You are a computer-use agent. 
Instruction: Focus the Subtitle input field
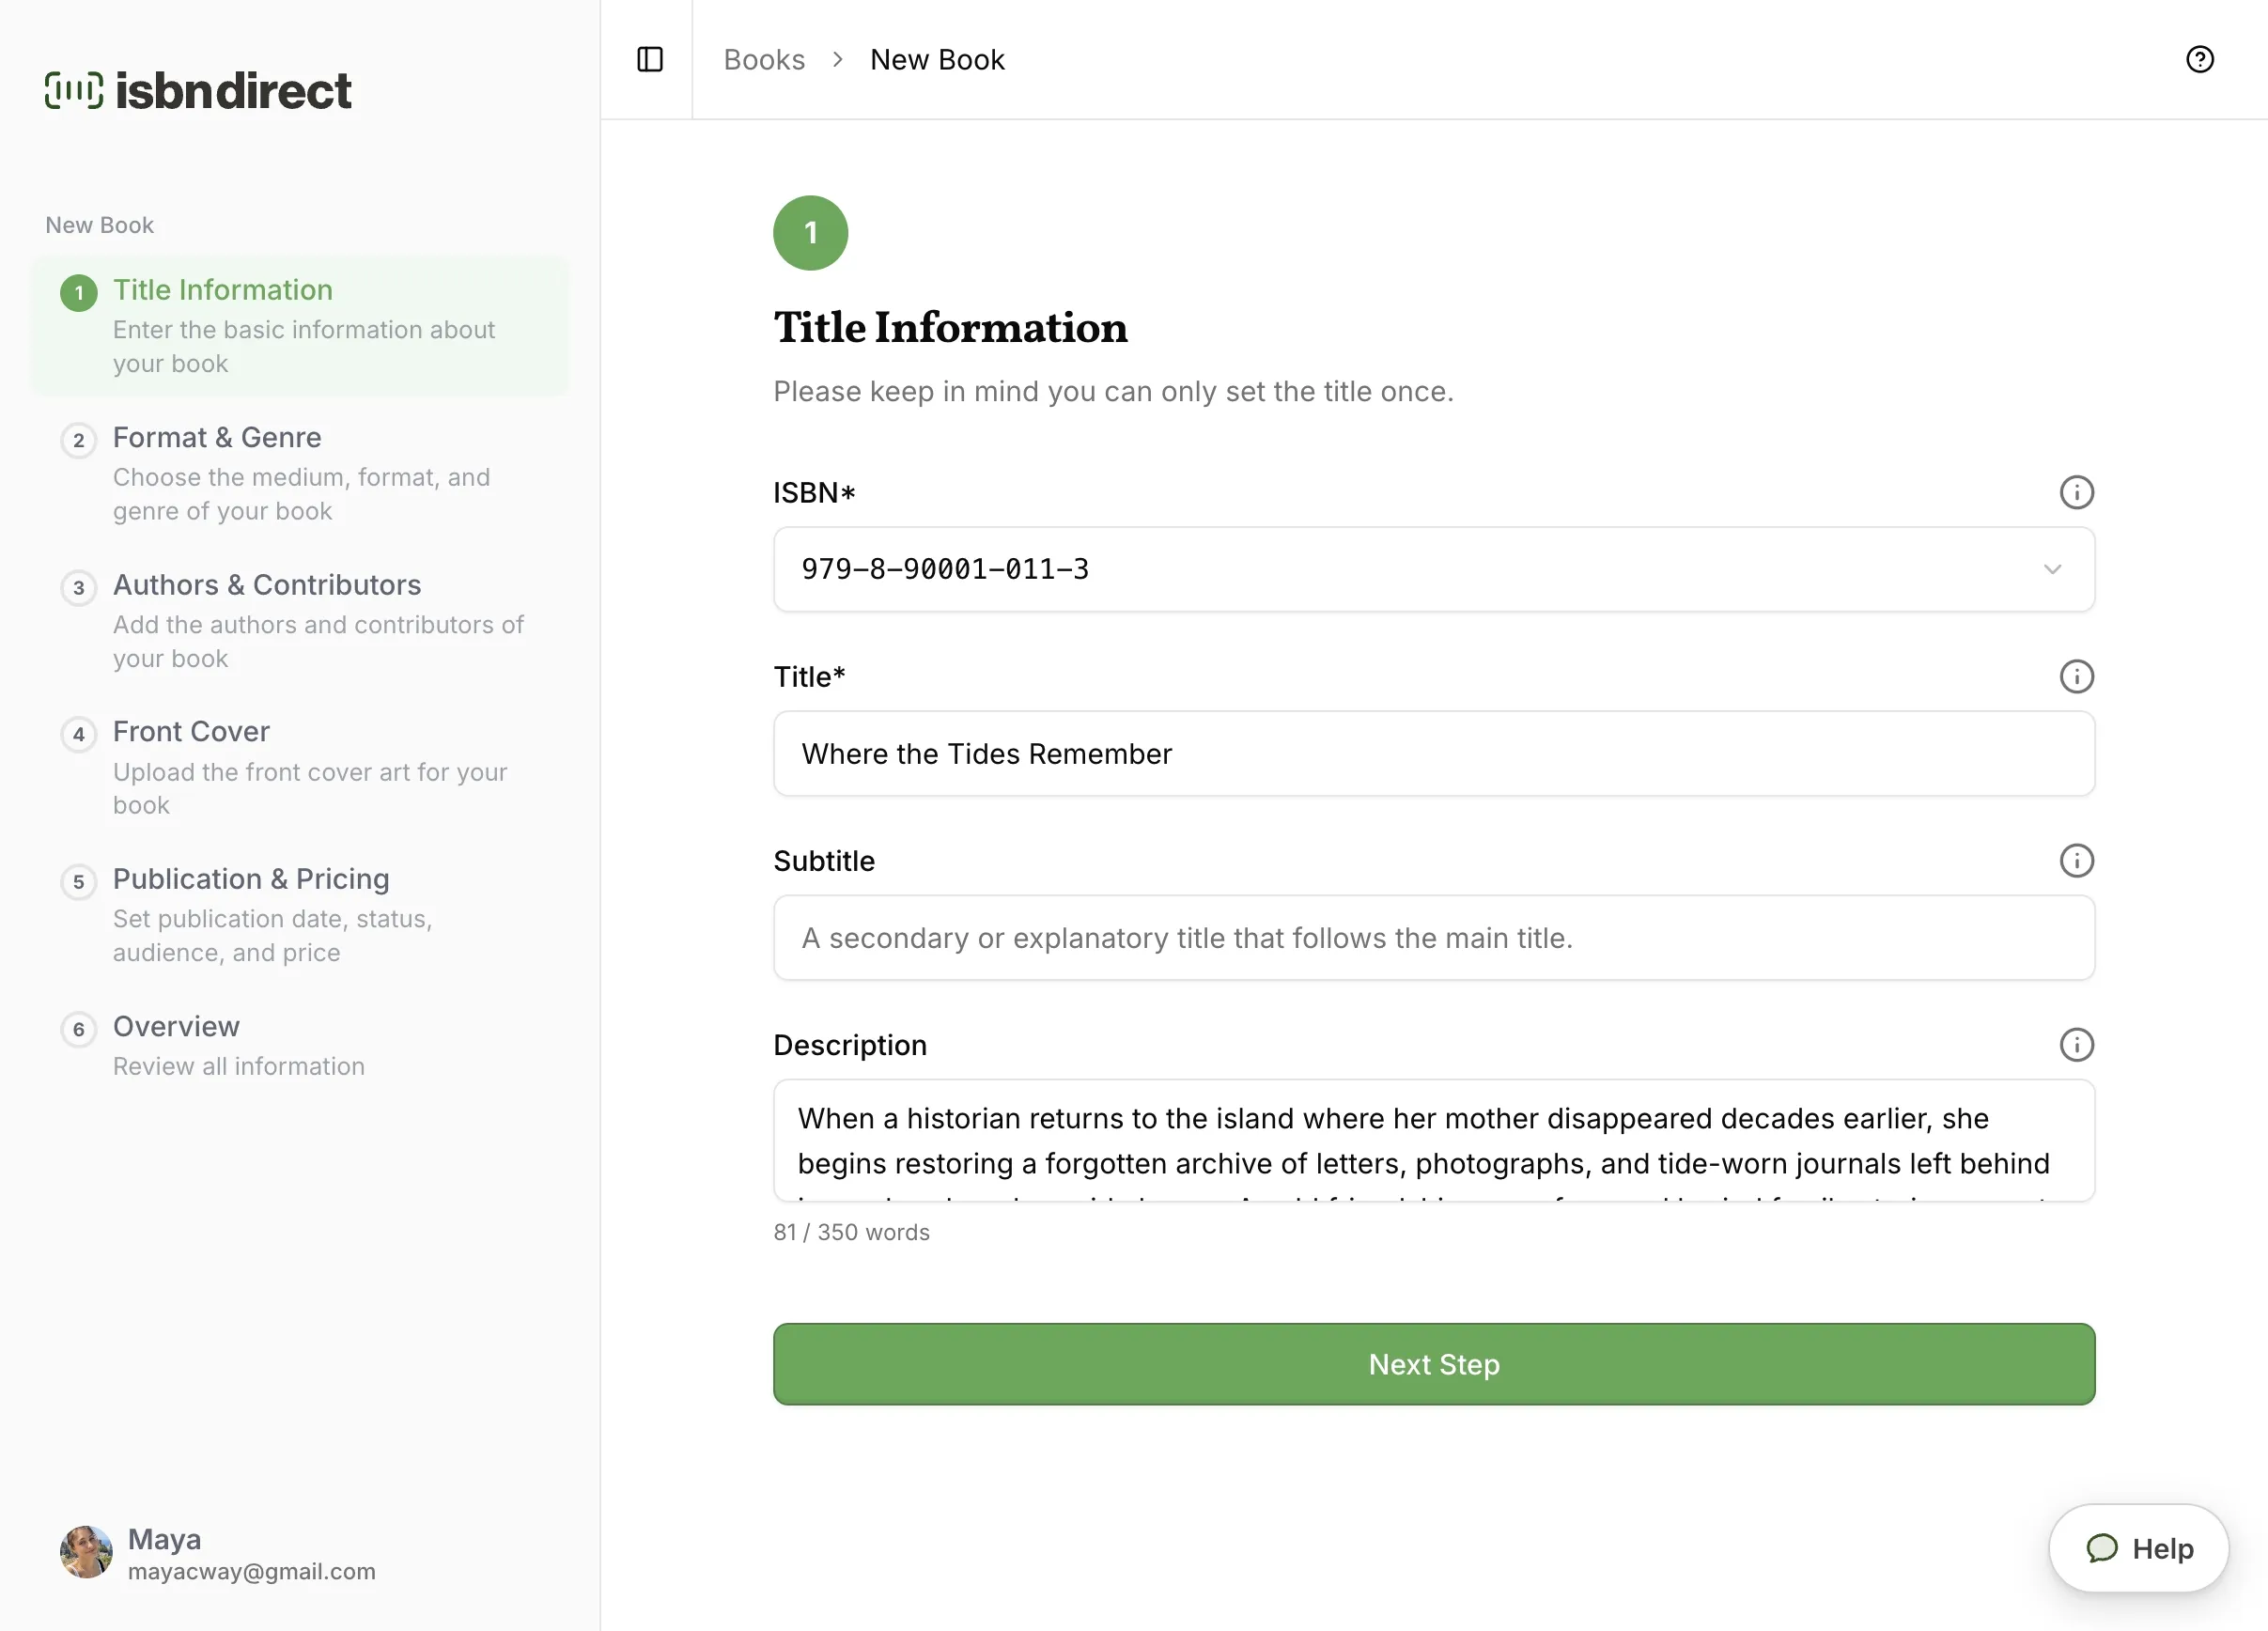[1433, 938]
